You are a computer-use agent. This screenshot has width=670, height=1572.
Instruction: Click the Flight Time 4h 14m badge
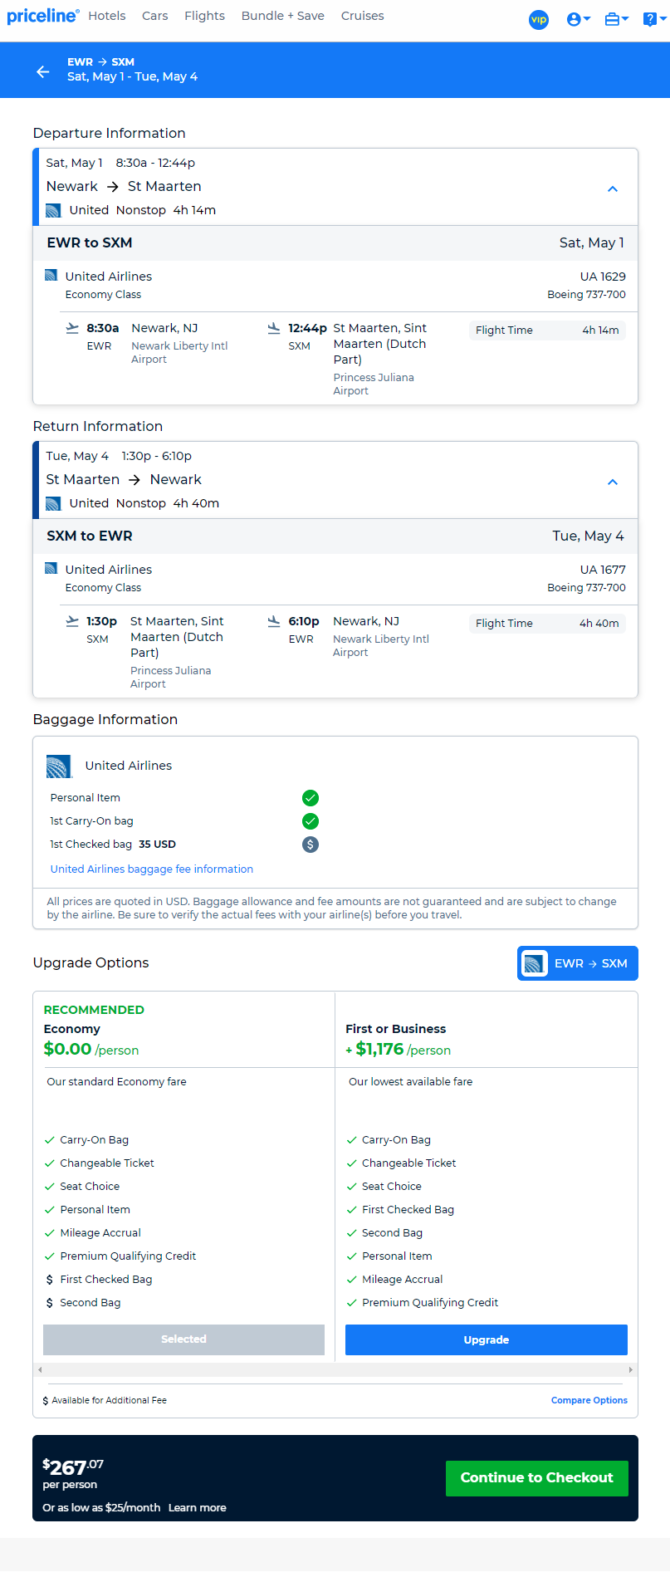pos(547,330)
